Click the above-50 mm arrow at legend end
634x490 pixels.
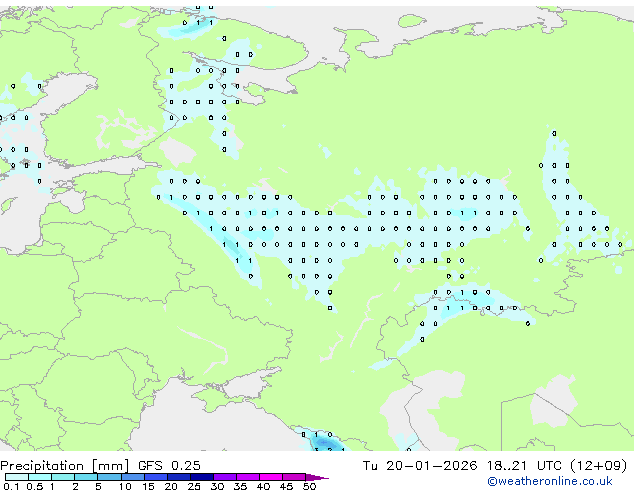point(317,477)
